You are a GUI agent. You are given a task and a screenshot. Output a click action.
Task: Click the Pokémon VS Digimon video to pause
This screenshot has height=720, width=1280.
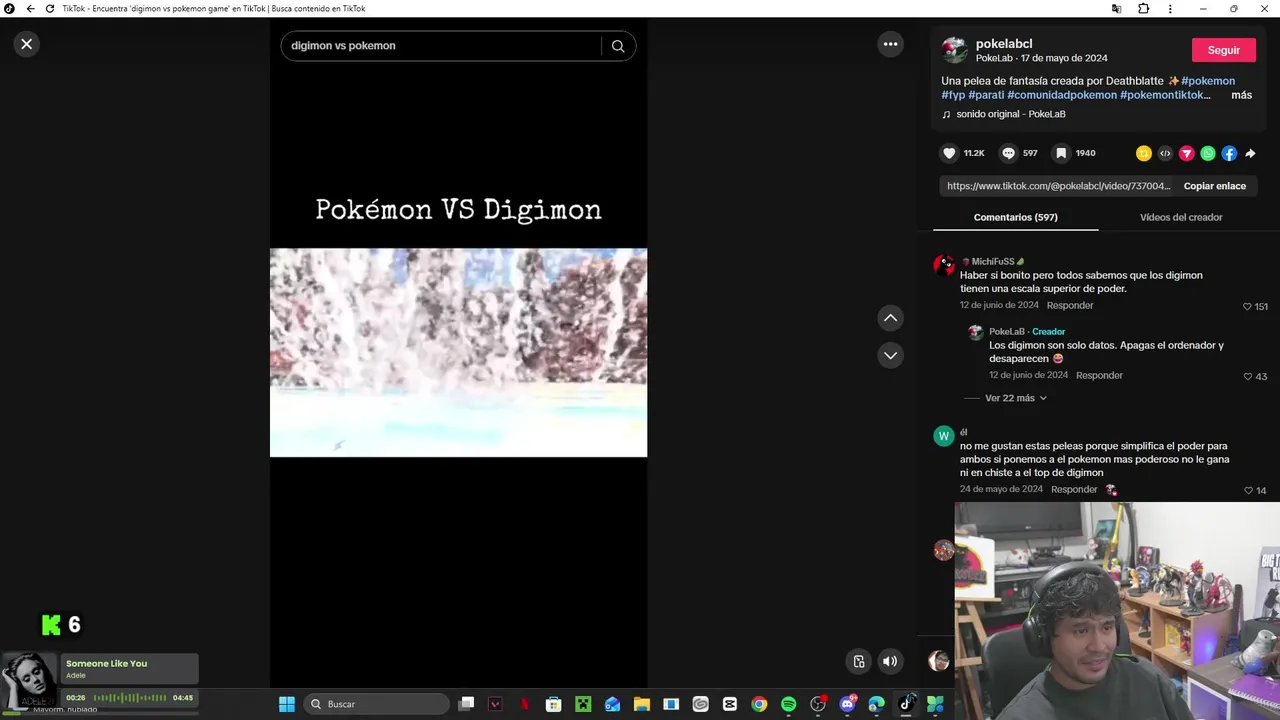pyautogui.click(x=458, y=352)
